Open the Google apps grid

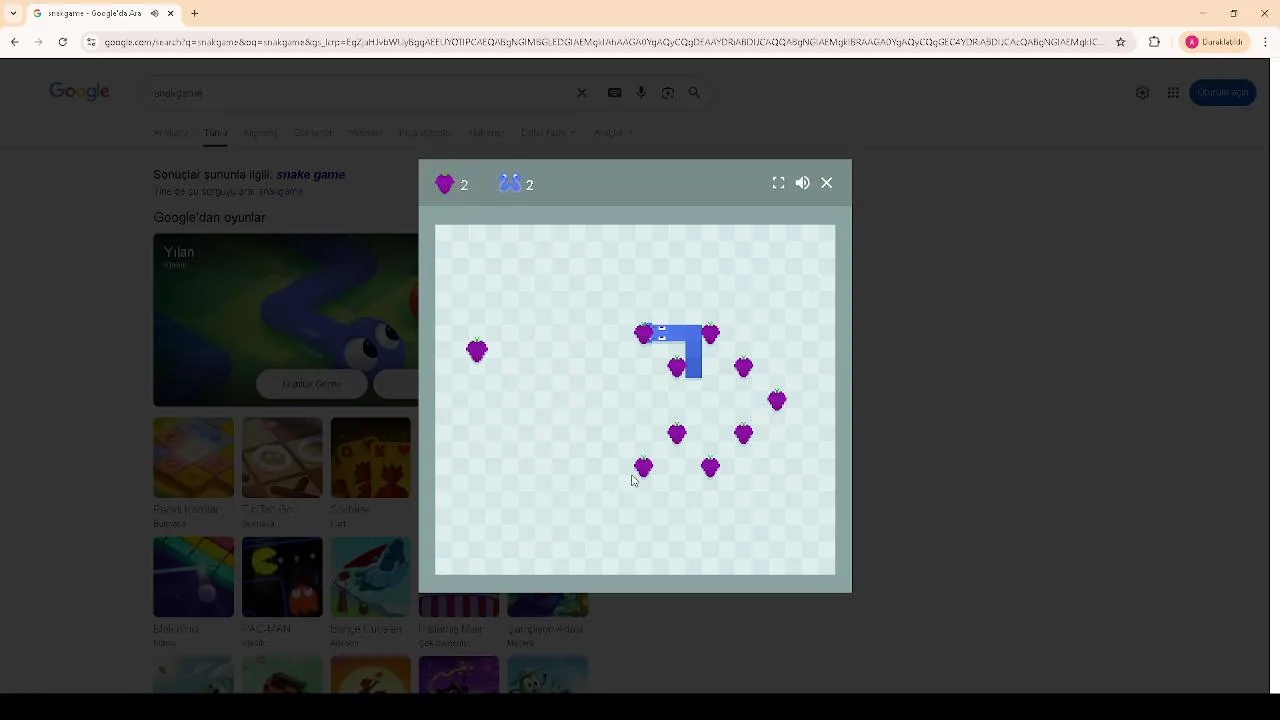pos(1173,93)
